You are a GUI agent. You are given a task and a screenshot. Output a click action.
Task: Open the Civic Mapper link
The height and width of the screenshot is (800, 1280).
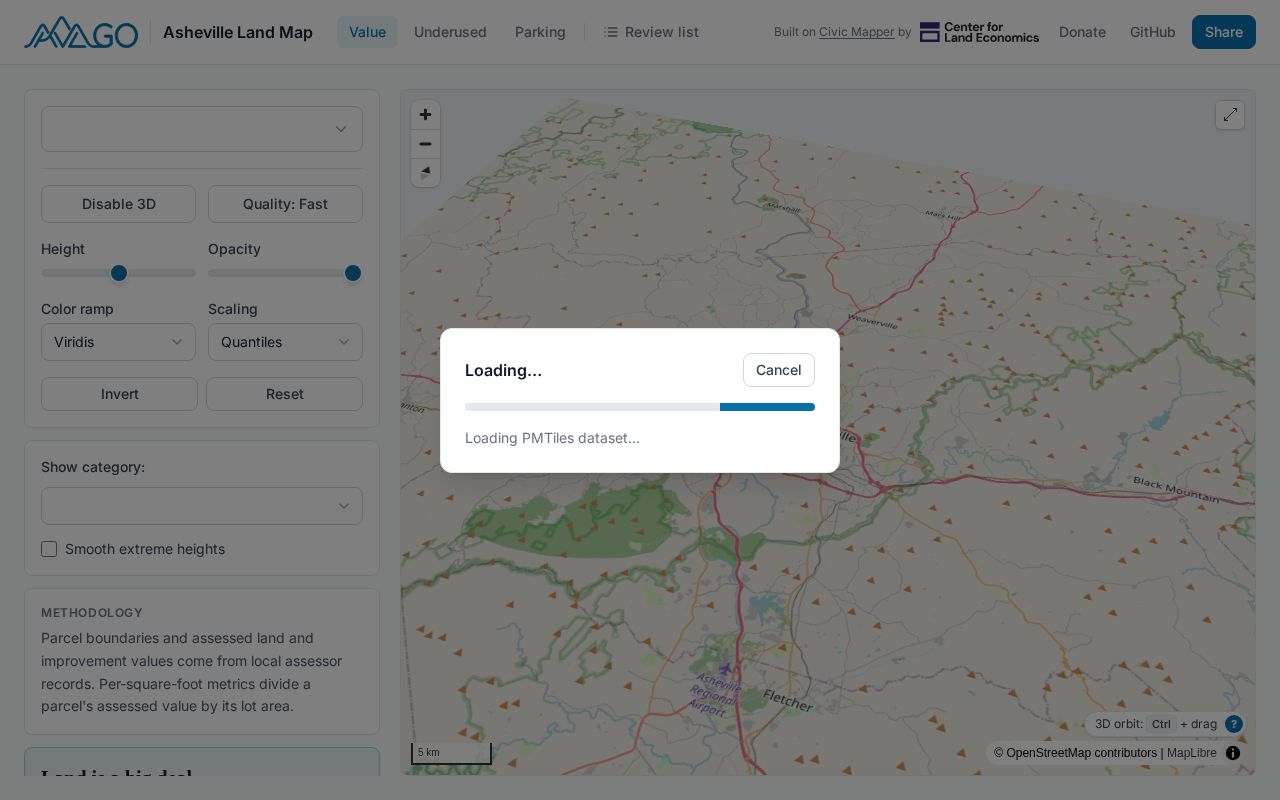(857, 32)
